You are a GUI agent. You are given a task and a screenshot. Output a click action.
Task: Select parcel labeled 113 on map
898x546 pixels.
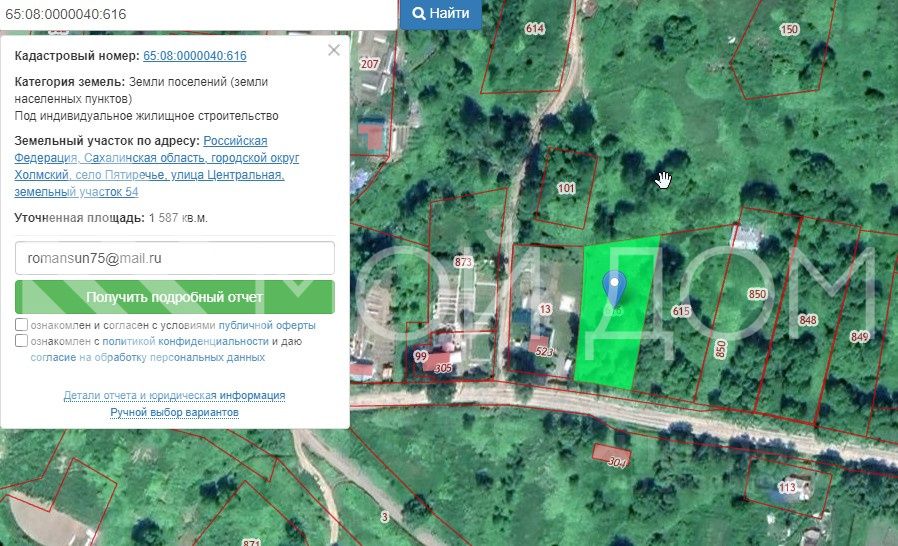(787, 488)
